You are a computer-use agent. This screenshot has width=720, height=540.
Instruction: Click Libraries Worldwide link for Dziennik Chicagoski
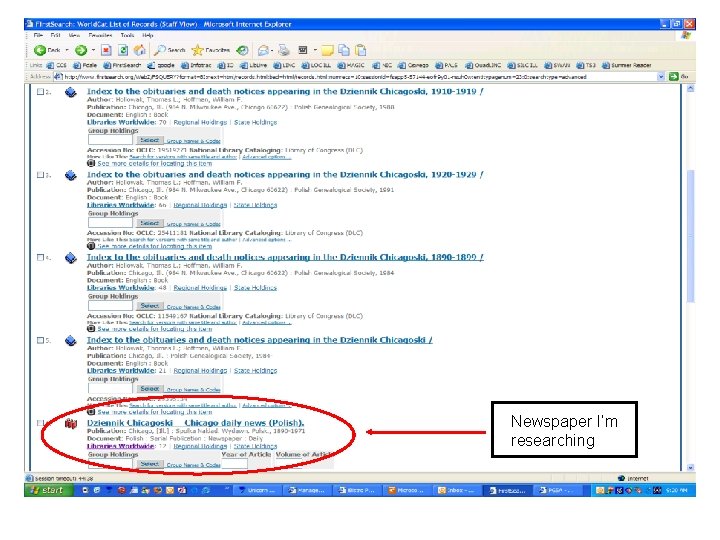click(x=121, y=446)
